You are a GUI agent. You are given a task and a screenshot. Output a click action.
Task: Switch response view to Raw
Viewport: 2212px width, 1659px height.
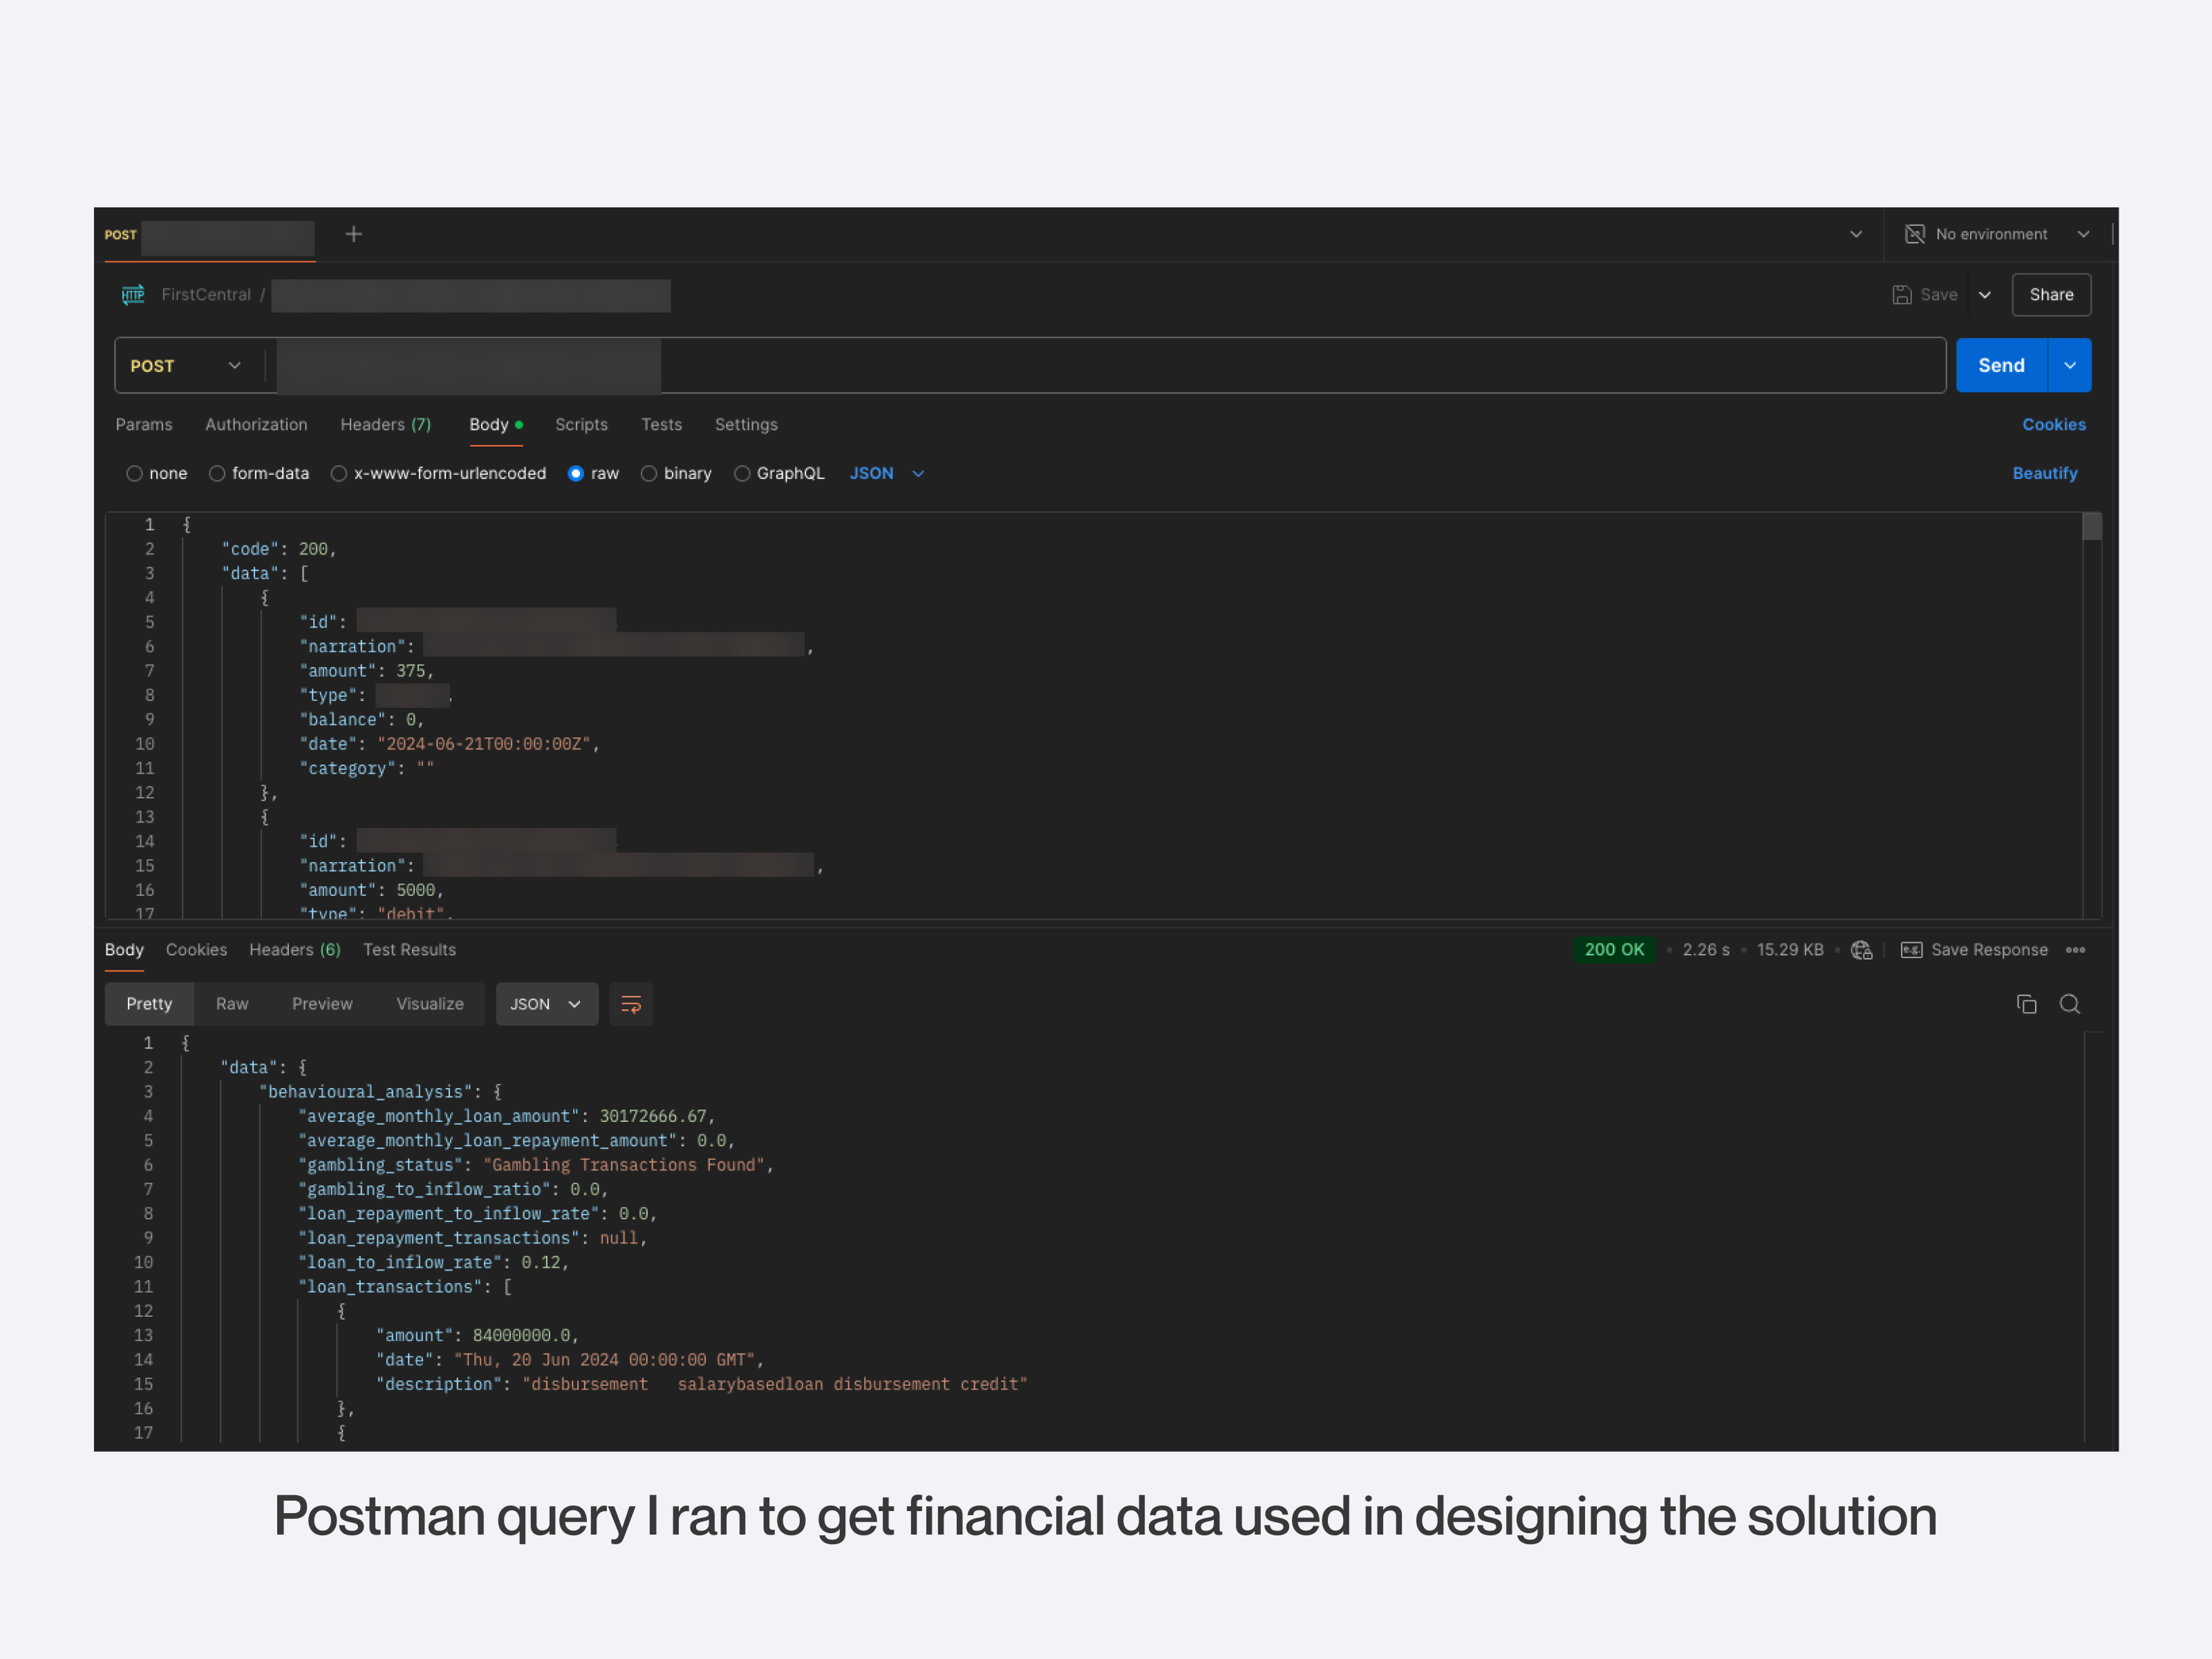click(232, 1004)
